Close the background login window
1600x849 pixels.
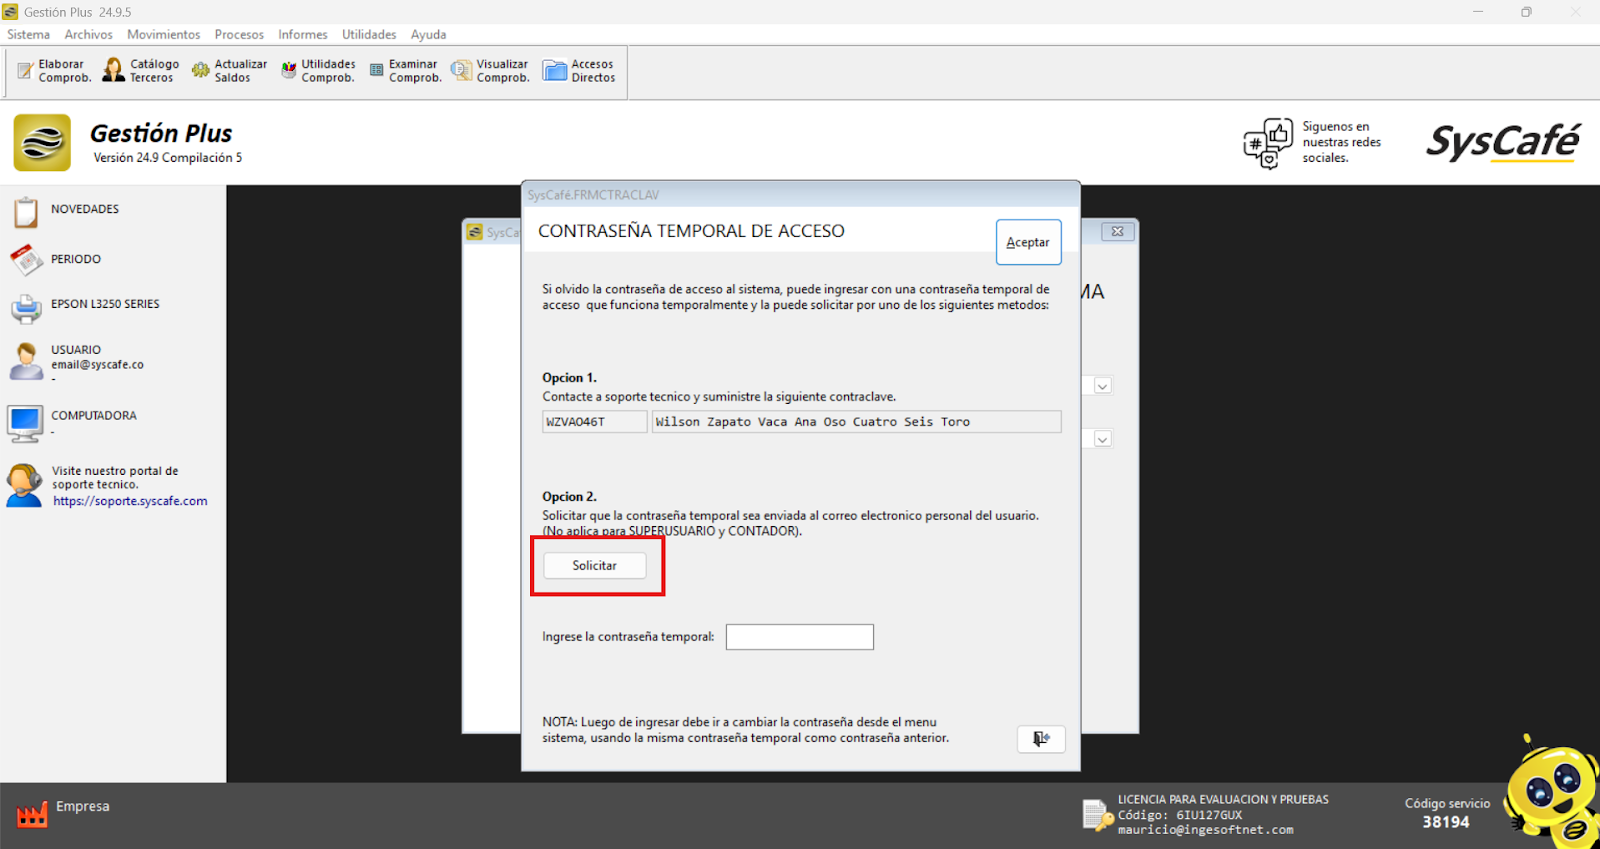pyautogui.click(x=1117, y=231)
